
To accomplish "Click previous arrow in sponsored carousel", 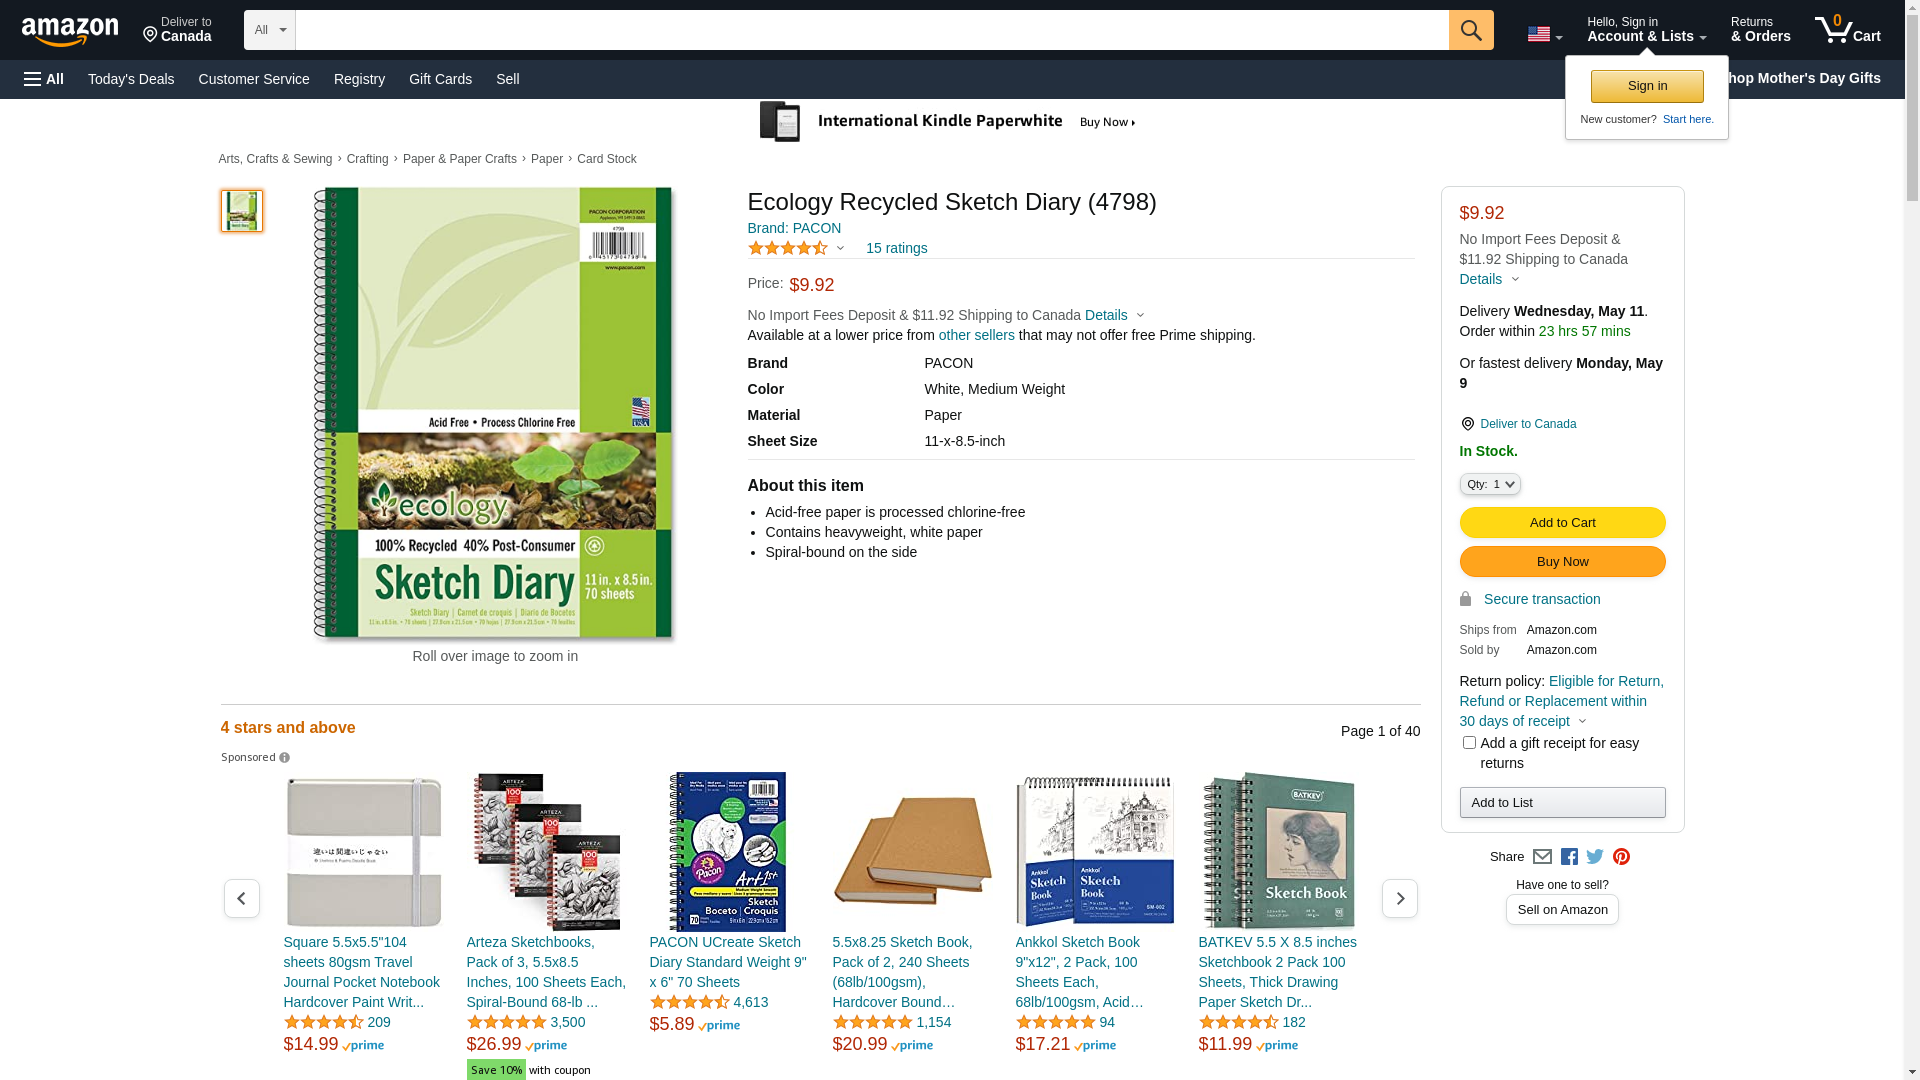I will point(241,899).
